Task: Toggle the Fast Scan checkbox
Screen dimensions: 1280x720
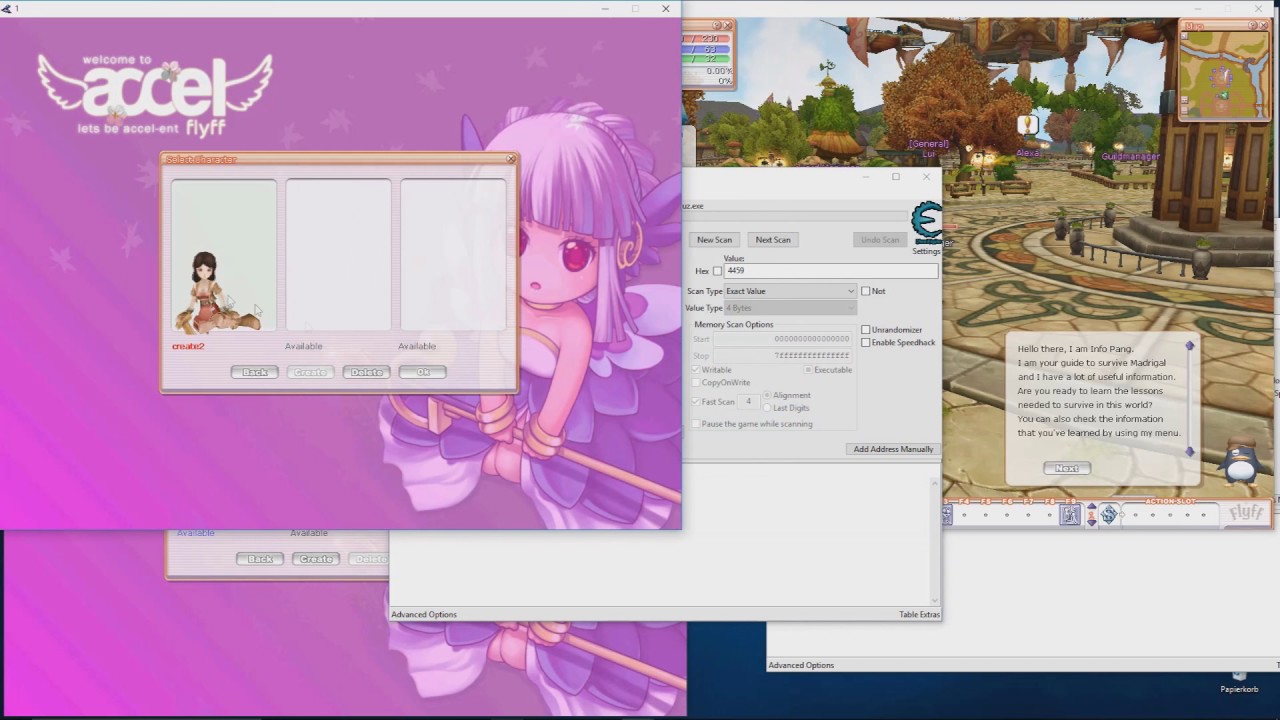Action: (697, 402)
